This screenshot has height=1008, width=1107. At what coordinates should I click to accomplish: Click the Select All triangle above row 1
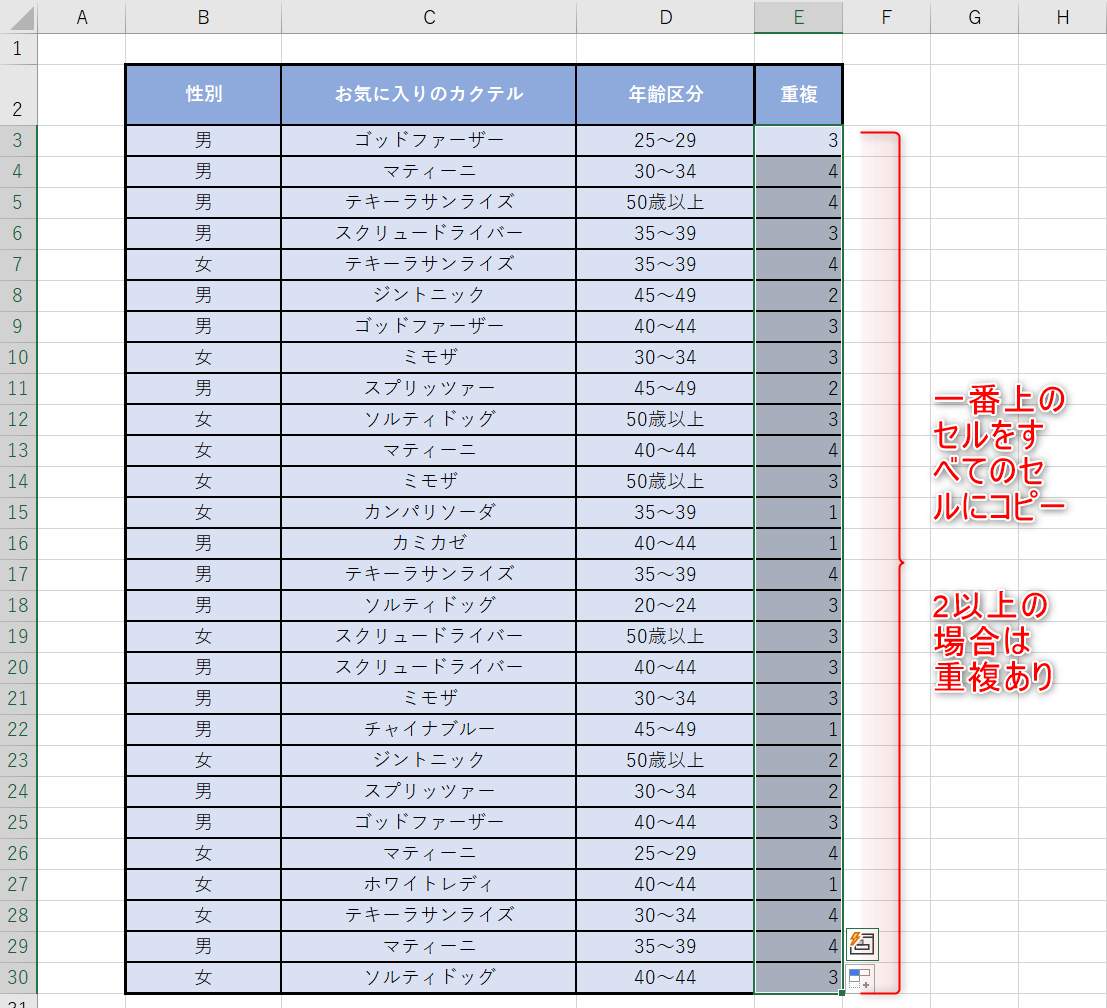pyautogui.click(x=18, y=17)
